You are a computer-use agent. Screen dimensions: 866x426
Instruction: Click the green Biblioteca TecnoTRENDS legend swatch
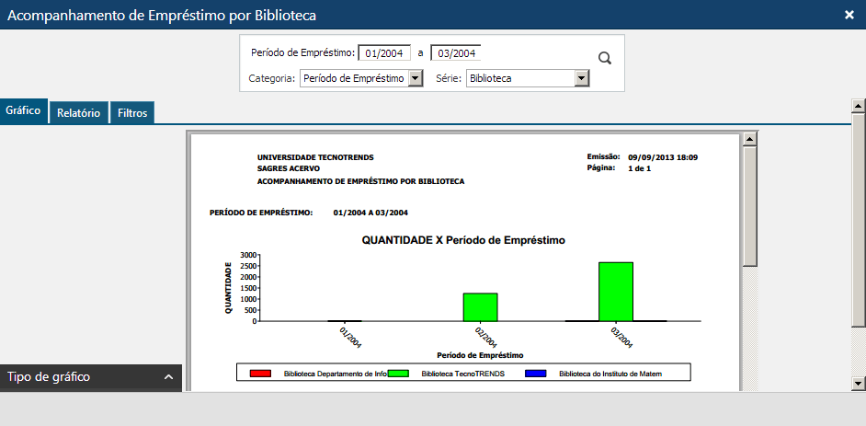(399, 373)
